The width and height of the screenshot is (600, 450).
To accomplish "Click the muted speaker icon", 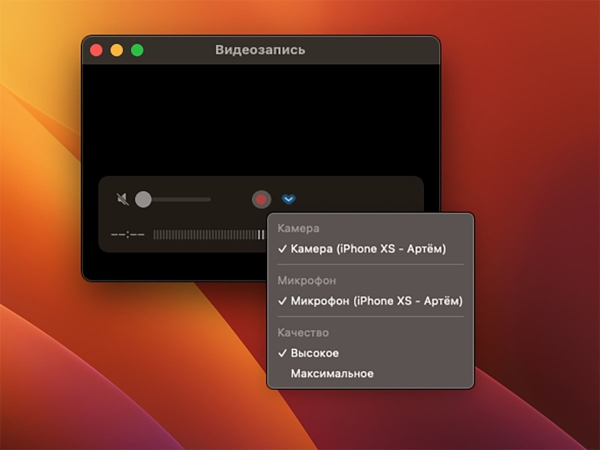I will pyautogui.click(x=122, y=199).
